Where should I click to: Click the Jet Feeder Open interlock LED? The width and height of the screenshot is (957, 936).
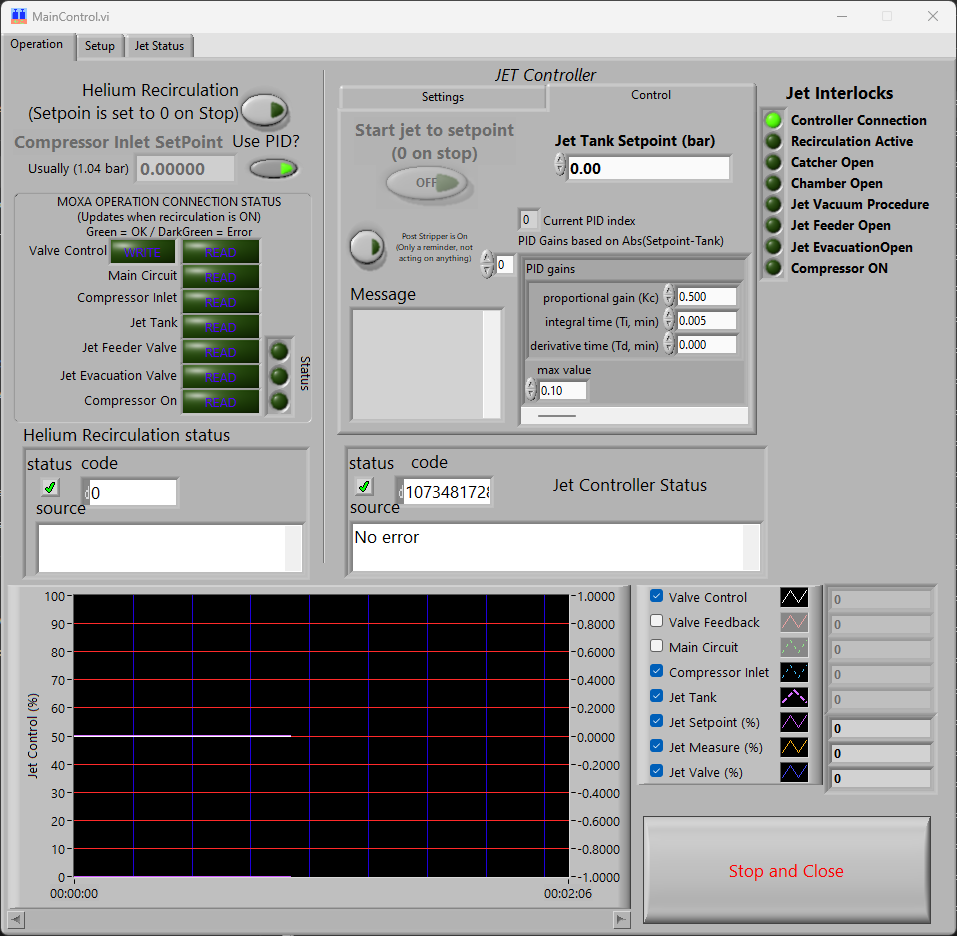773,225
